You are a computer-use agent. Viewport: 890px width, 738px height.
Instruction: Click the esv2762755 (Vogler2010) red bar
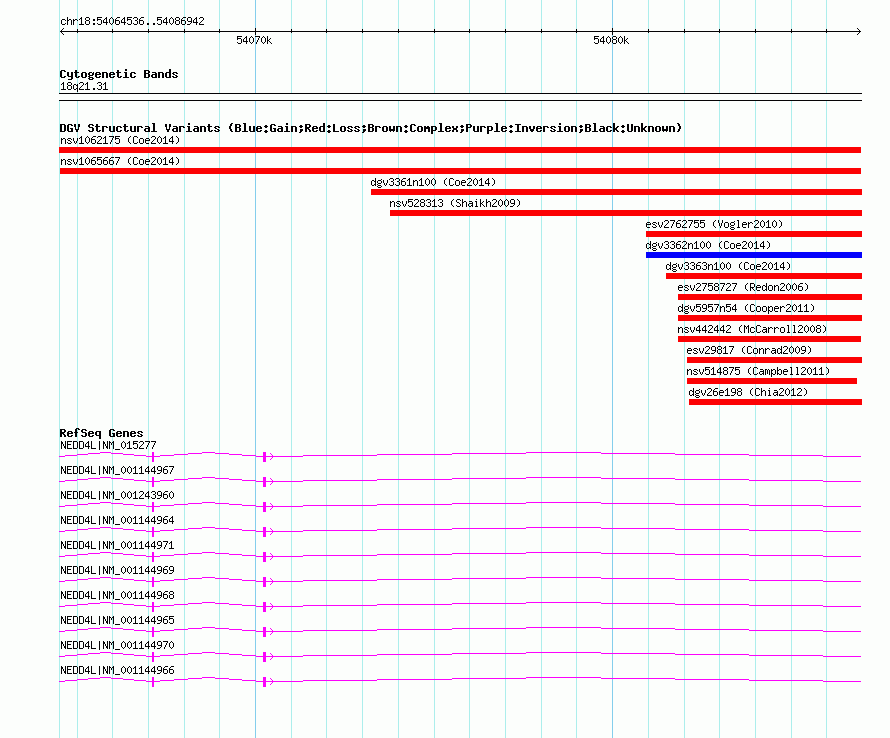[x=754, y=234]
